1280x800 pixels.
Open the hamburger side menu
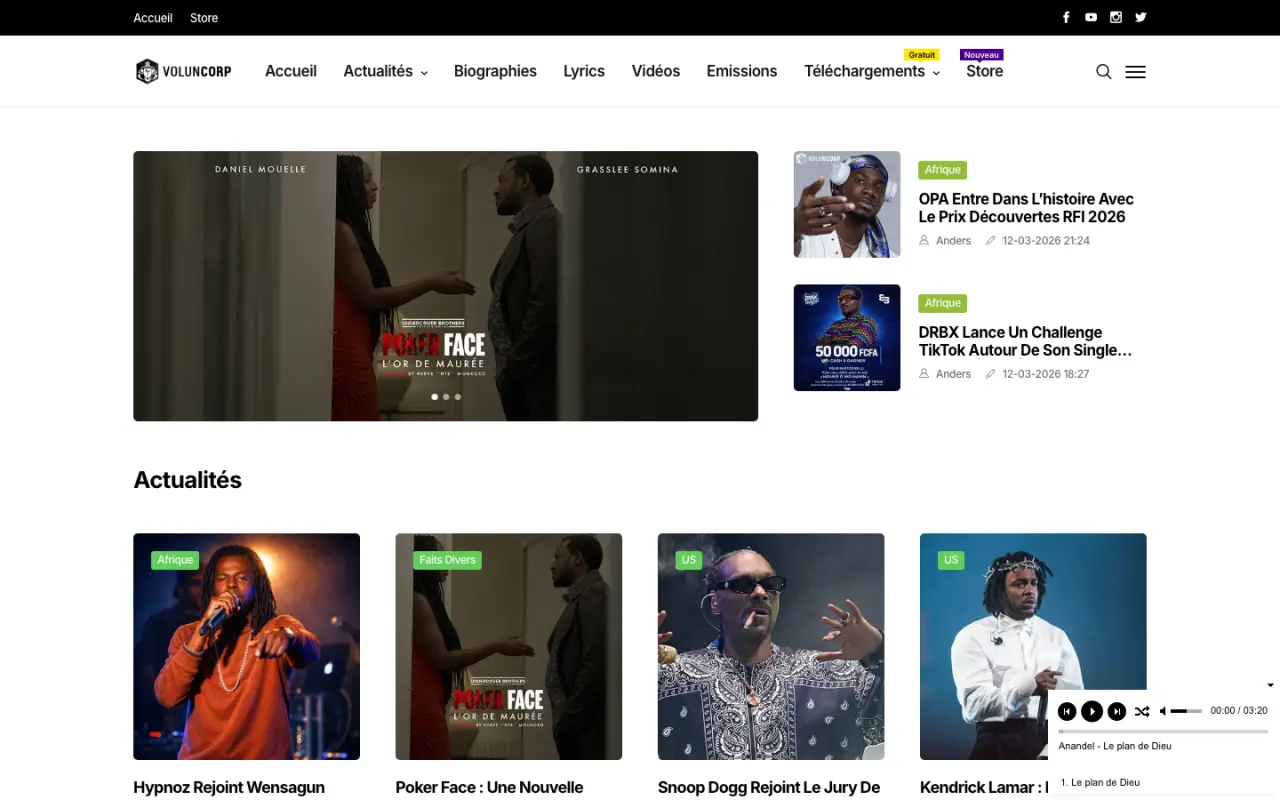coord(1135,72)
